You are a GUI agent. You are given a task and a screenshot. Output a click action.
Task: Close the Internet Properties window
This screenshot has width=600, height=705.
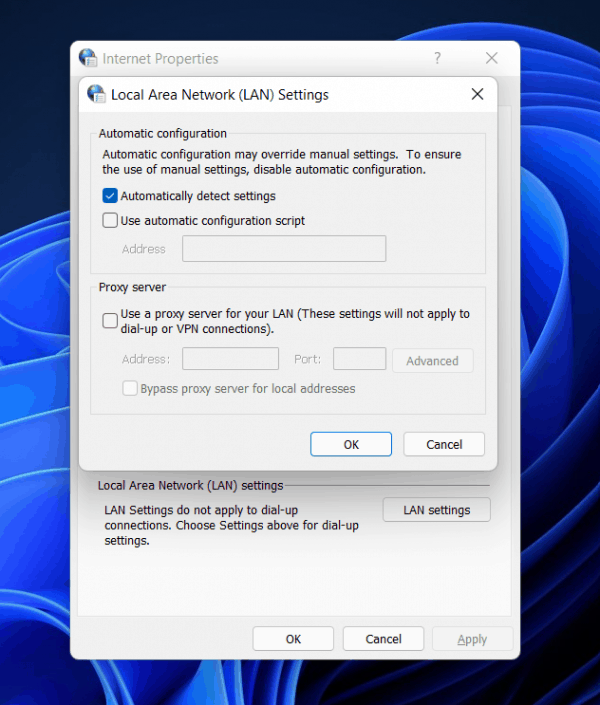[491, 58]
